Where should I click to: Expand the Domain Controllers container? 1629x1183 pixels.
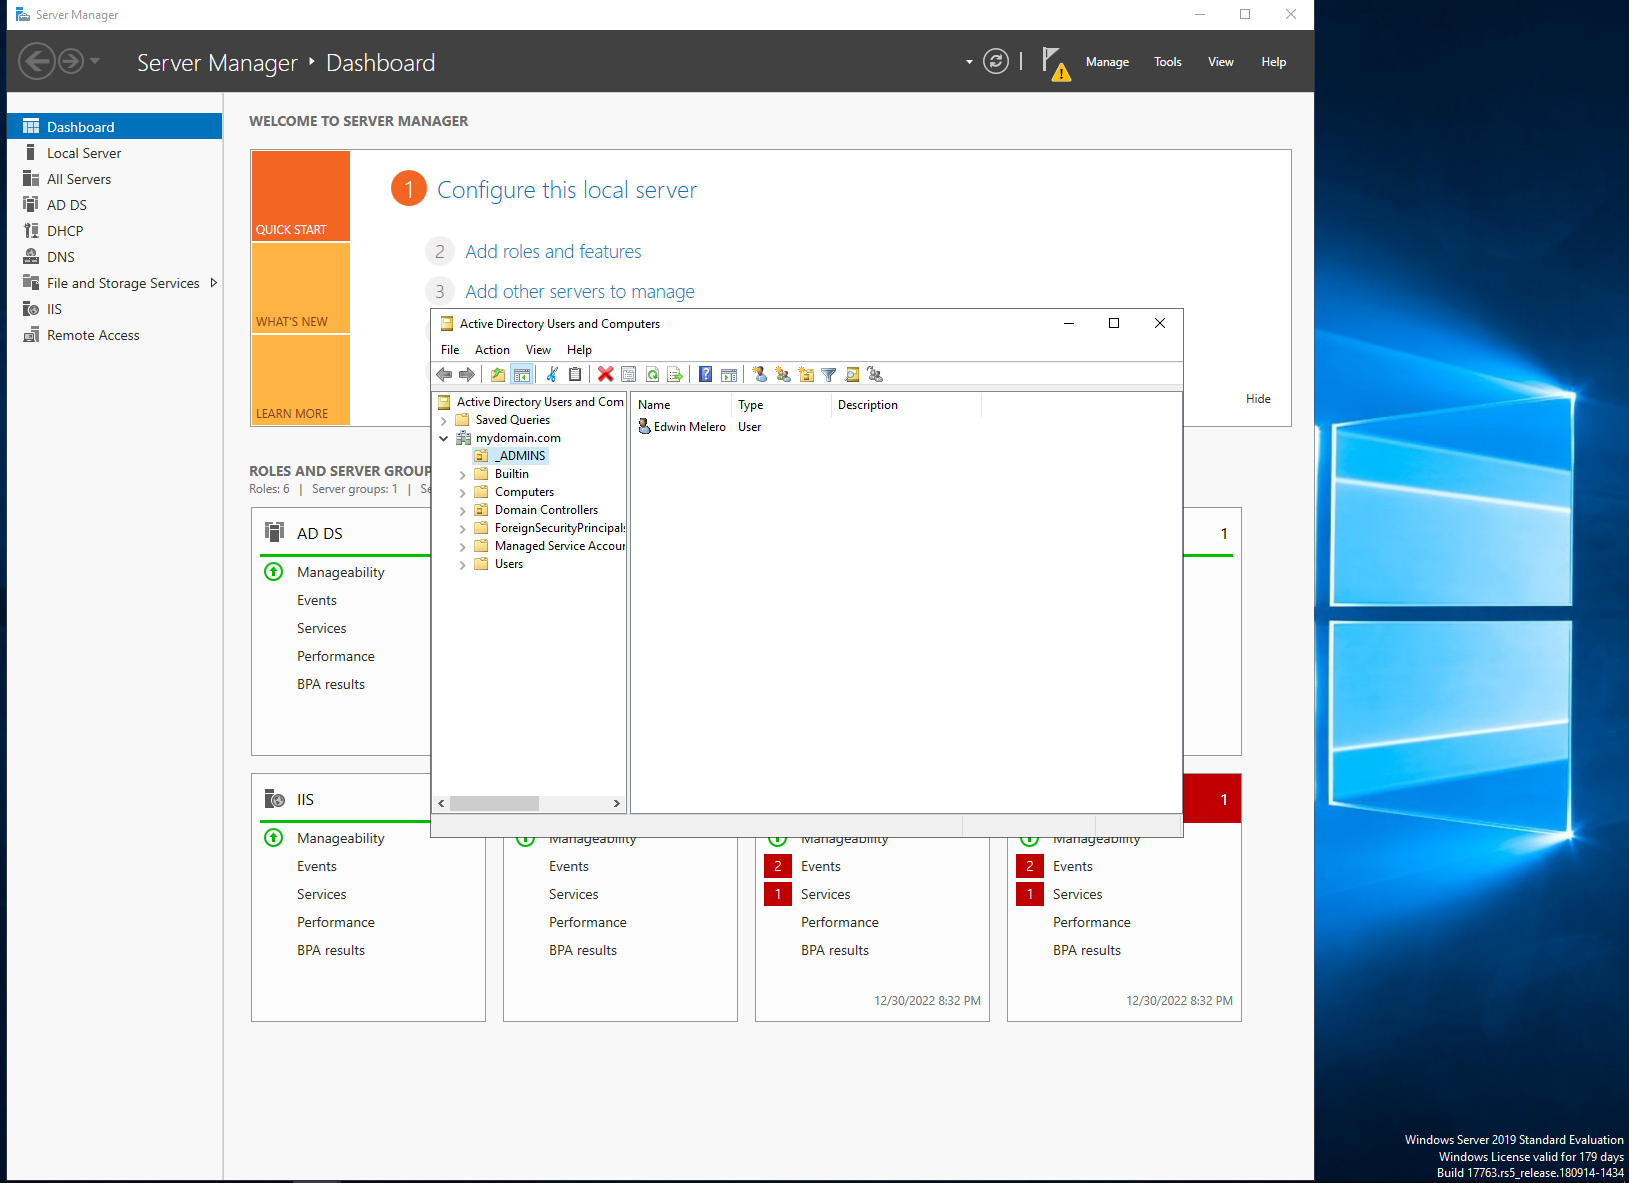coord(462,509)
